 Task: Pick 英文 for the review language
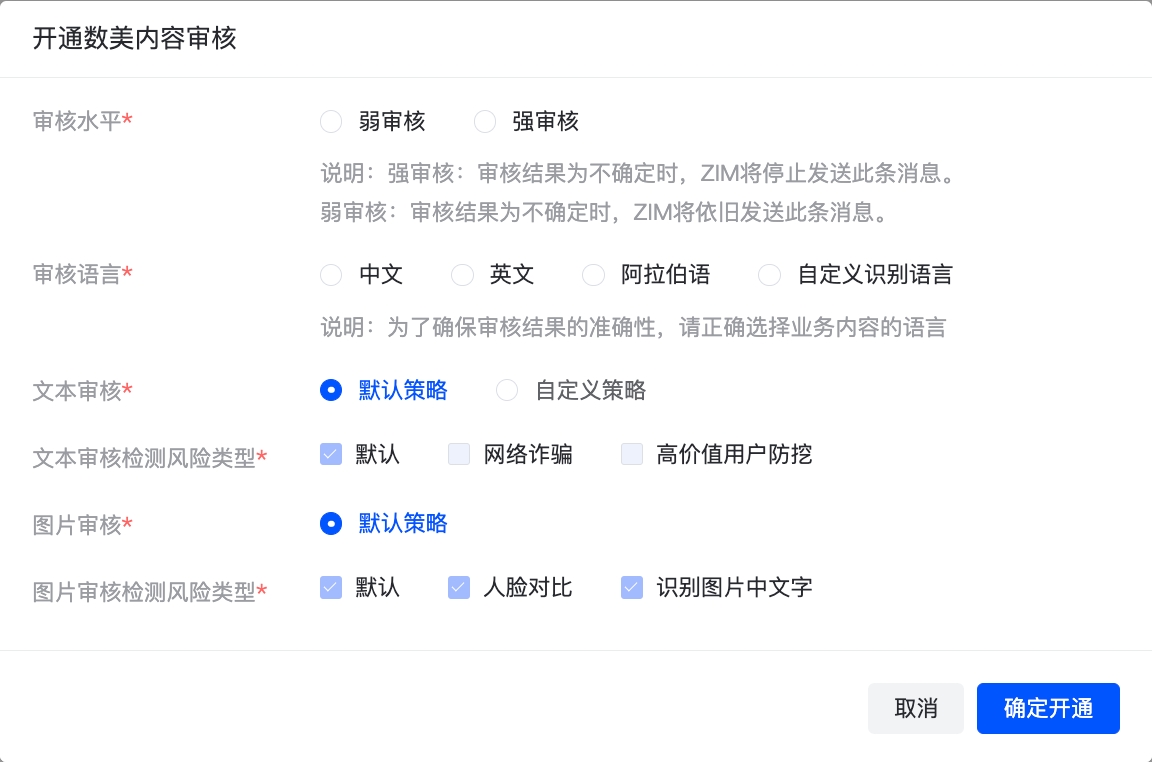click(x=462, y=275)
